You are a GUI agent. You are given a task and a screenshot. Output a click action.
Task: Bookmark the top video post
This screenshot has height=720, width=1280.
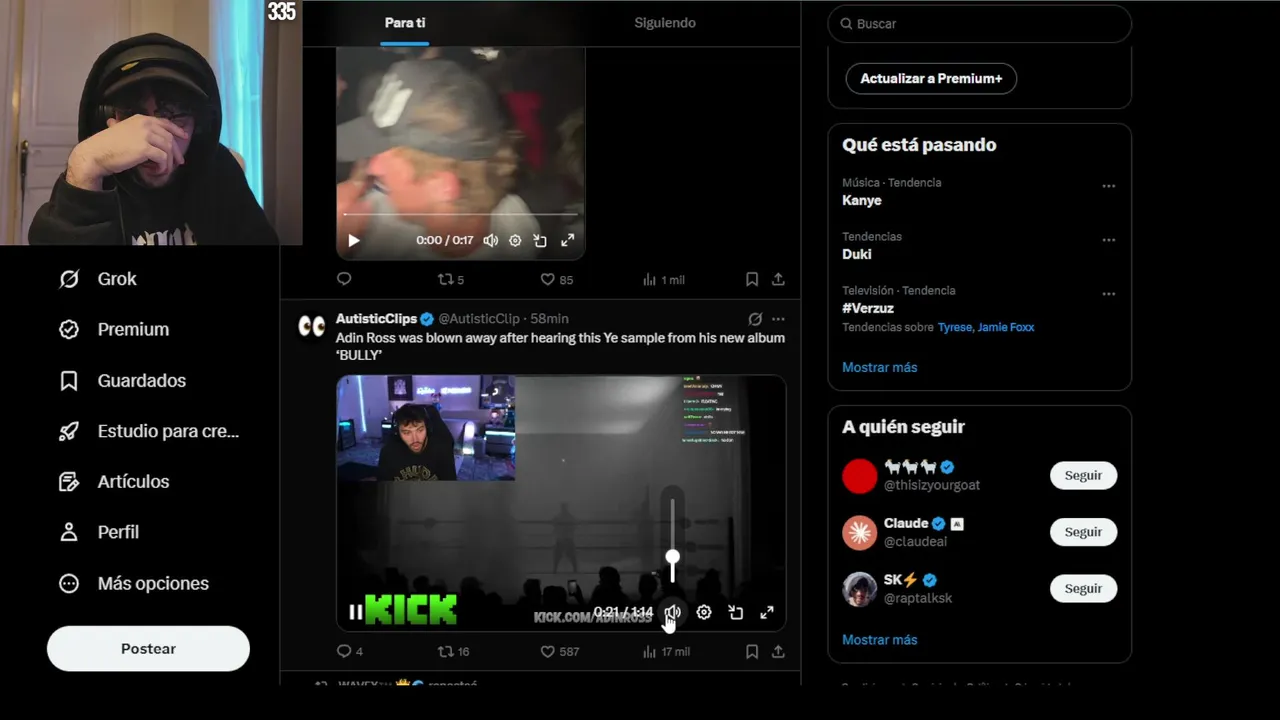click(x=752, y=279)
